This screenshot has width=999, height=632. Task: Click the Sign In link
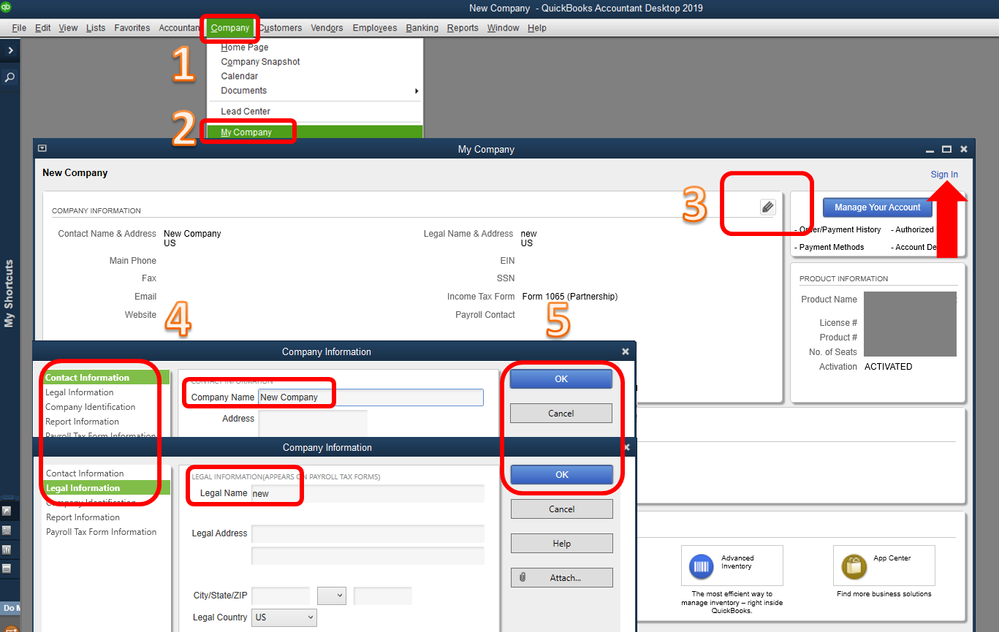[944, 175]
